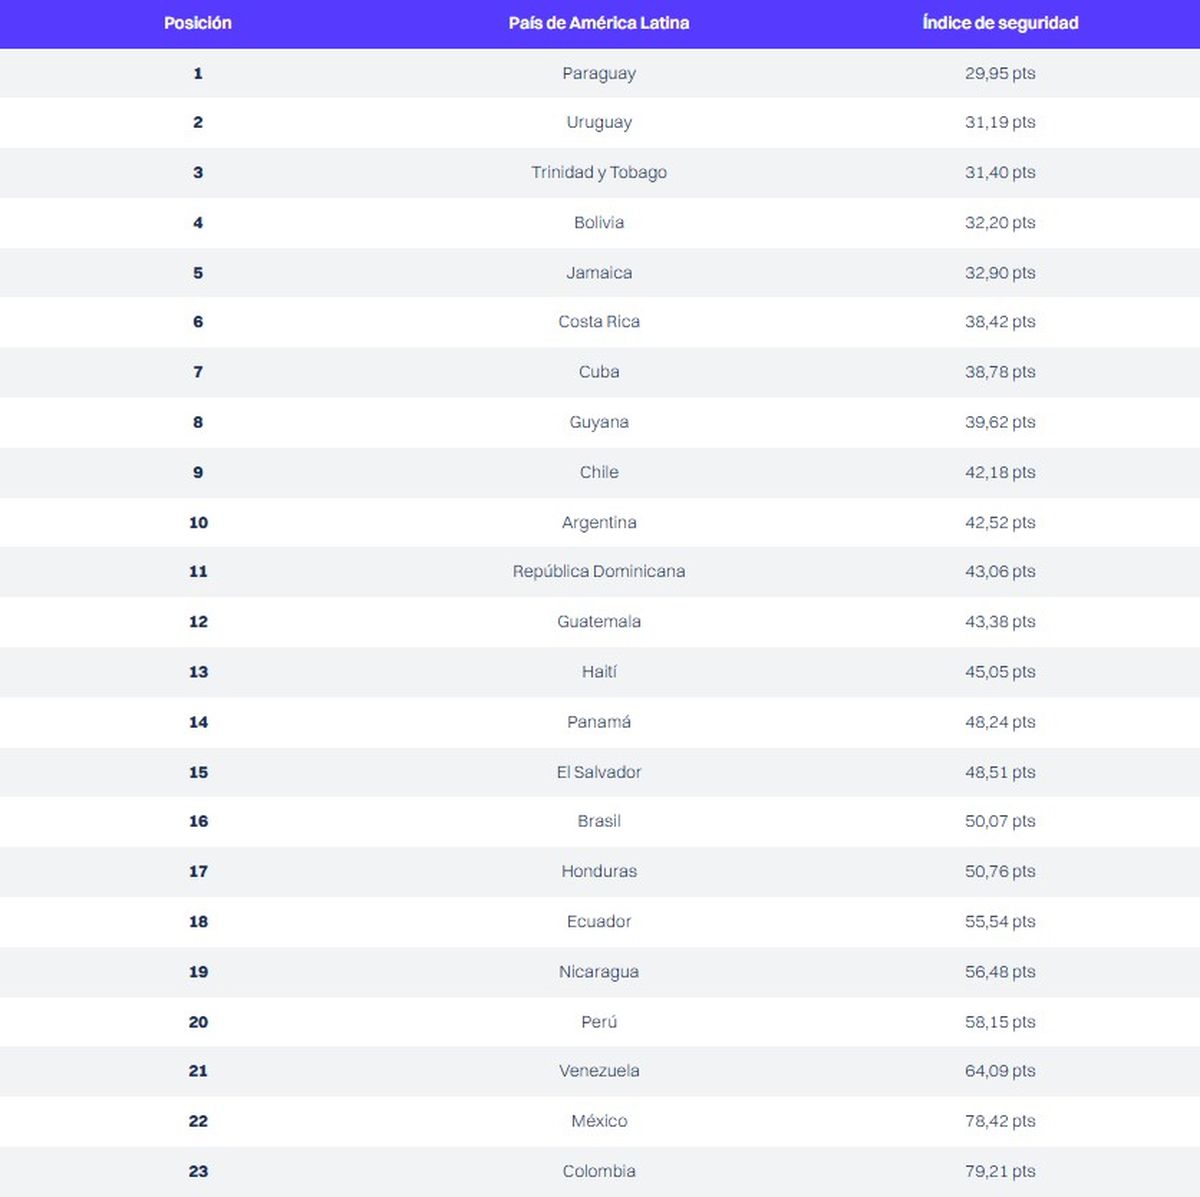This screenshot has width=1200, height=1197.
Task: Click the 32,90 pts score
Action: tap(1000, 272)
